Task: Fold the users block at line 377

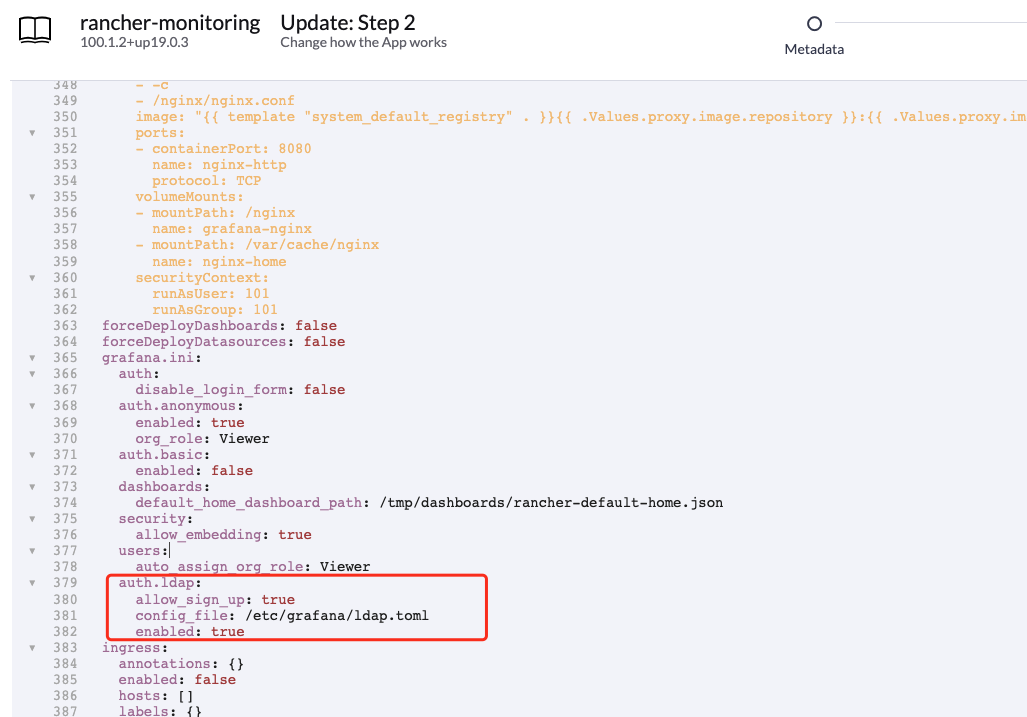Action: coord(32,551)
